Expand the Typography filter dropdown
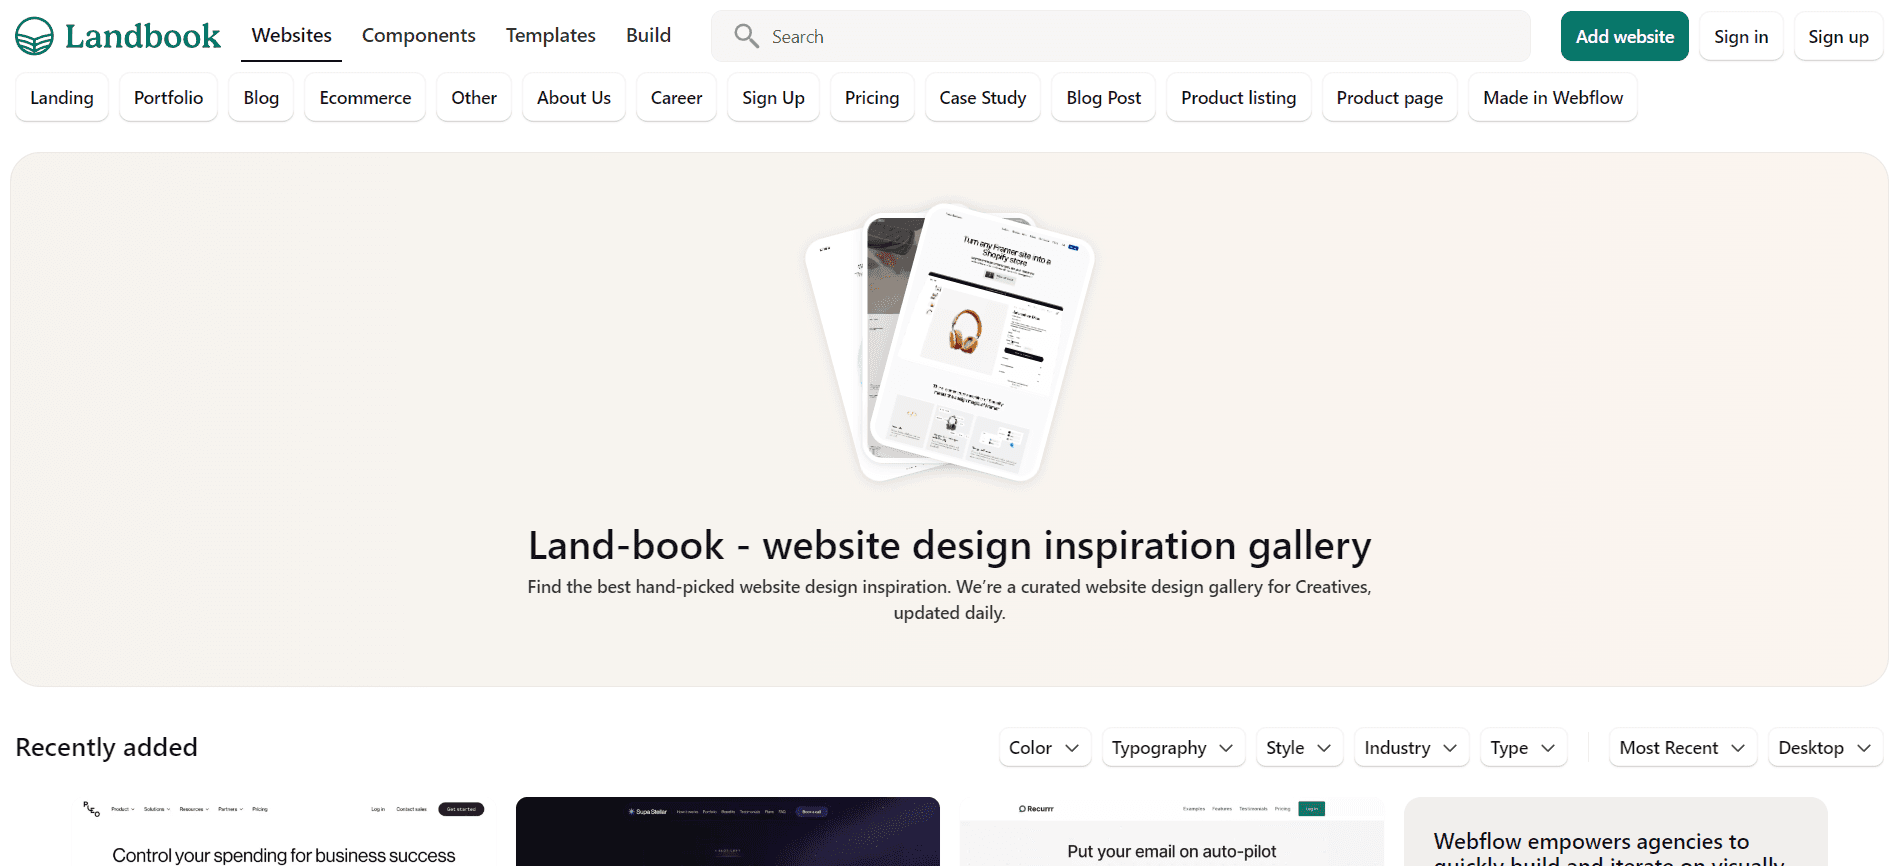The image size is (1896, 866). pyautogui.click(x=1173, y=748)
